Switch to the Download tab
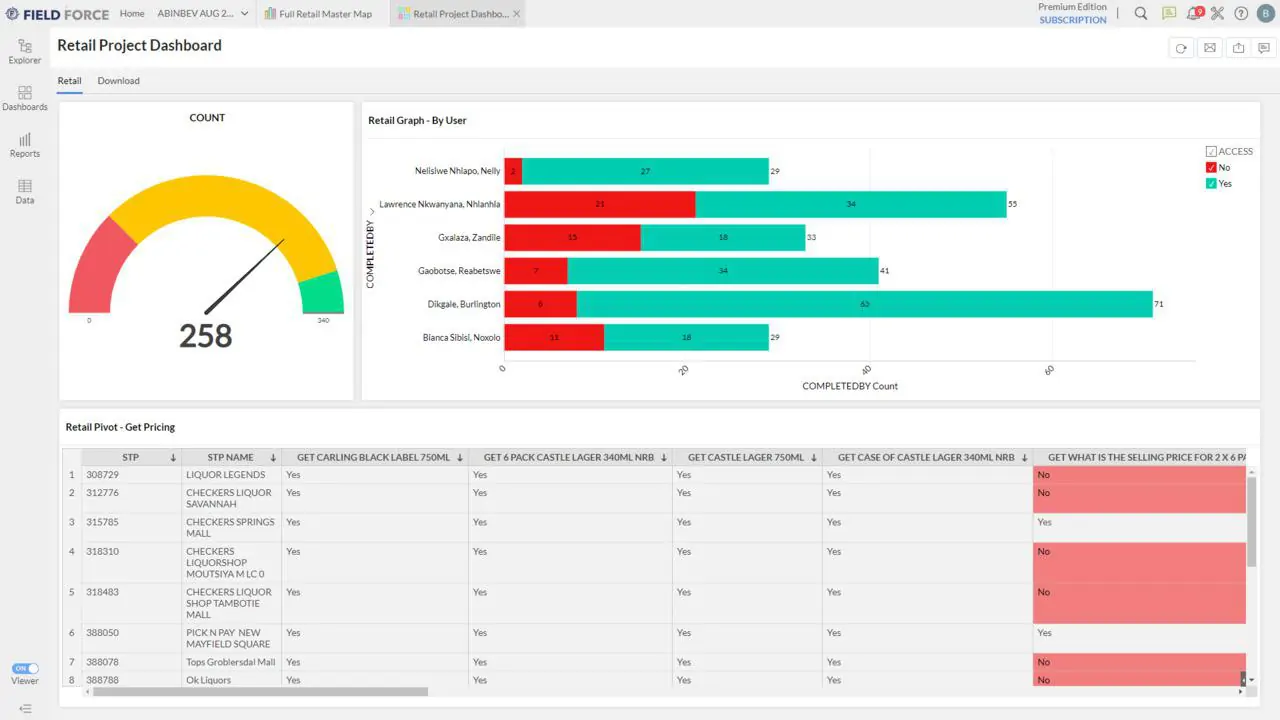The height and width of the screenshot is (720, 1280). 119,81
